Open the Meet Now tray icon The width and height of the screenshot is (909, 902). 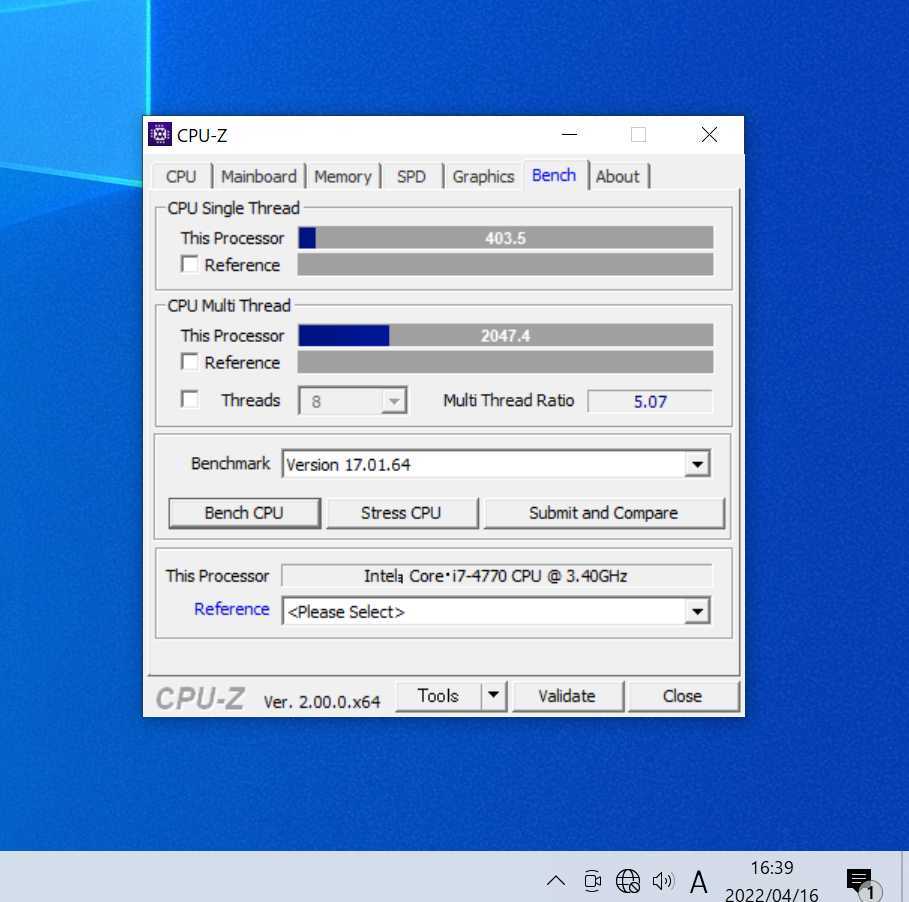[592, 881]
